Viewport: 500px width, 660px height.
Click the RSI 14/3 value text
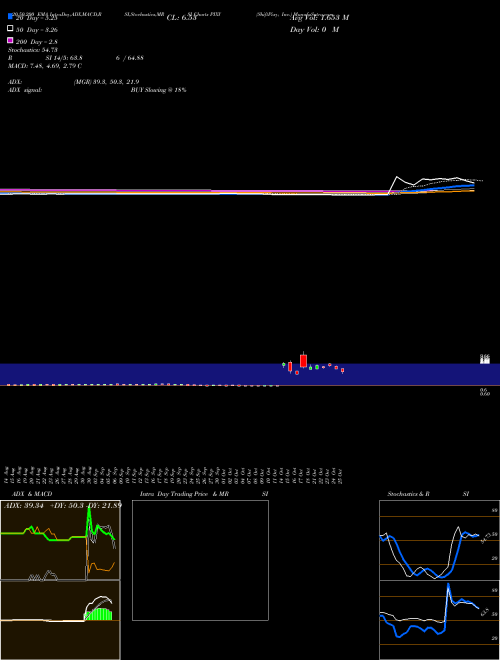pos(64,58)
